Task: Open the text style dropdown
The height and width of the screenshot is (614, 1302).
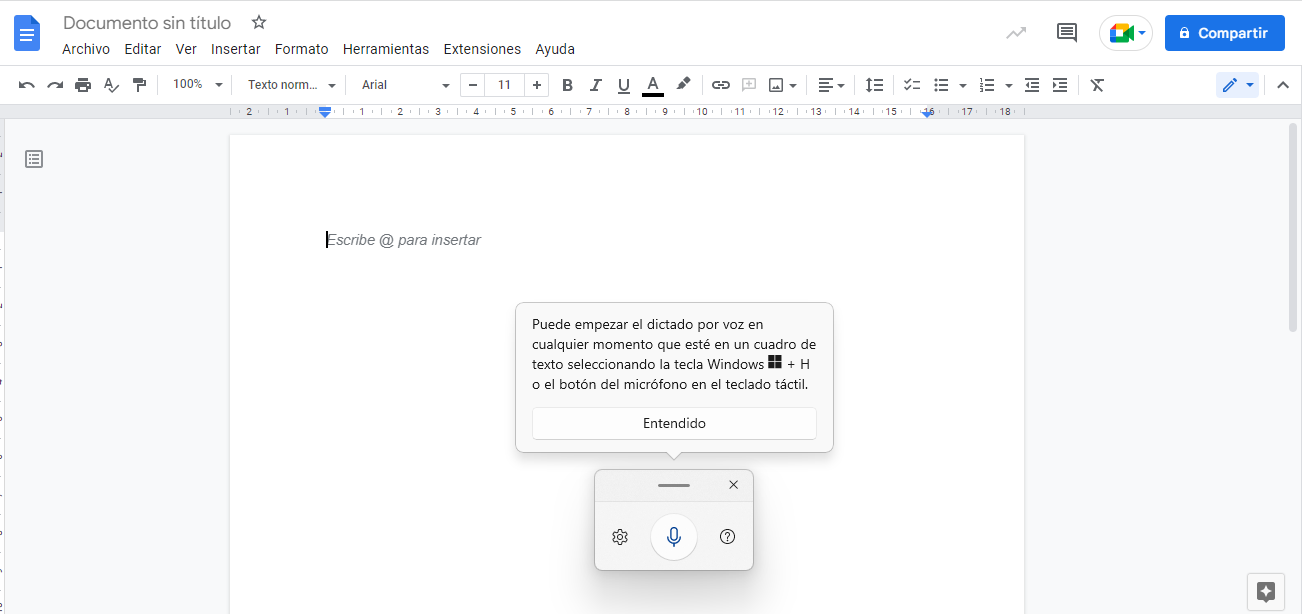Action: pyautogui.click(x=292, y=85)
